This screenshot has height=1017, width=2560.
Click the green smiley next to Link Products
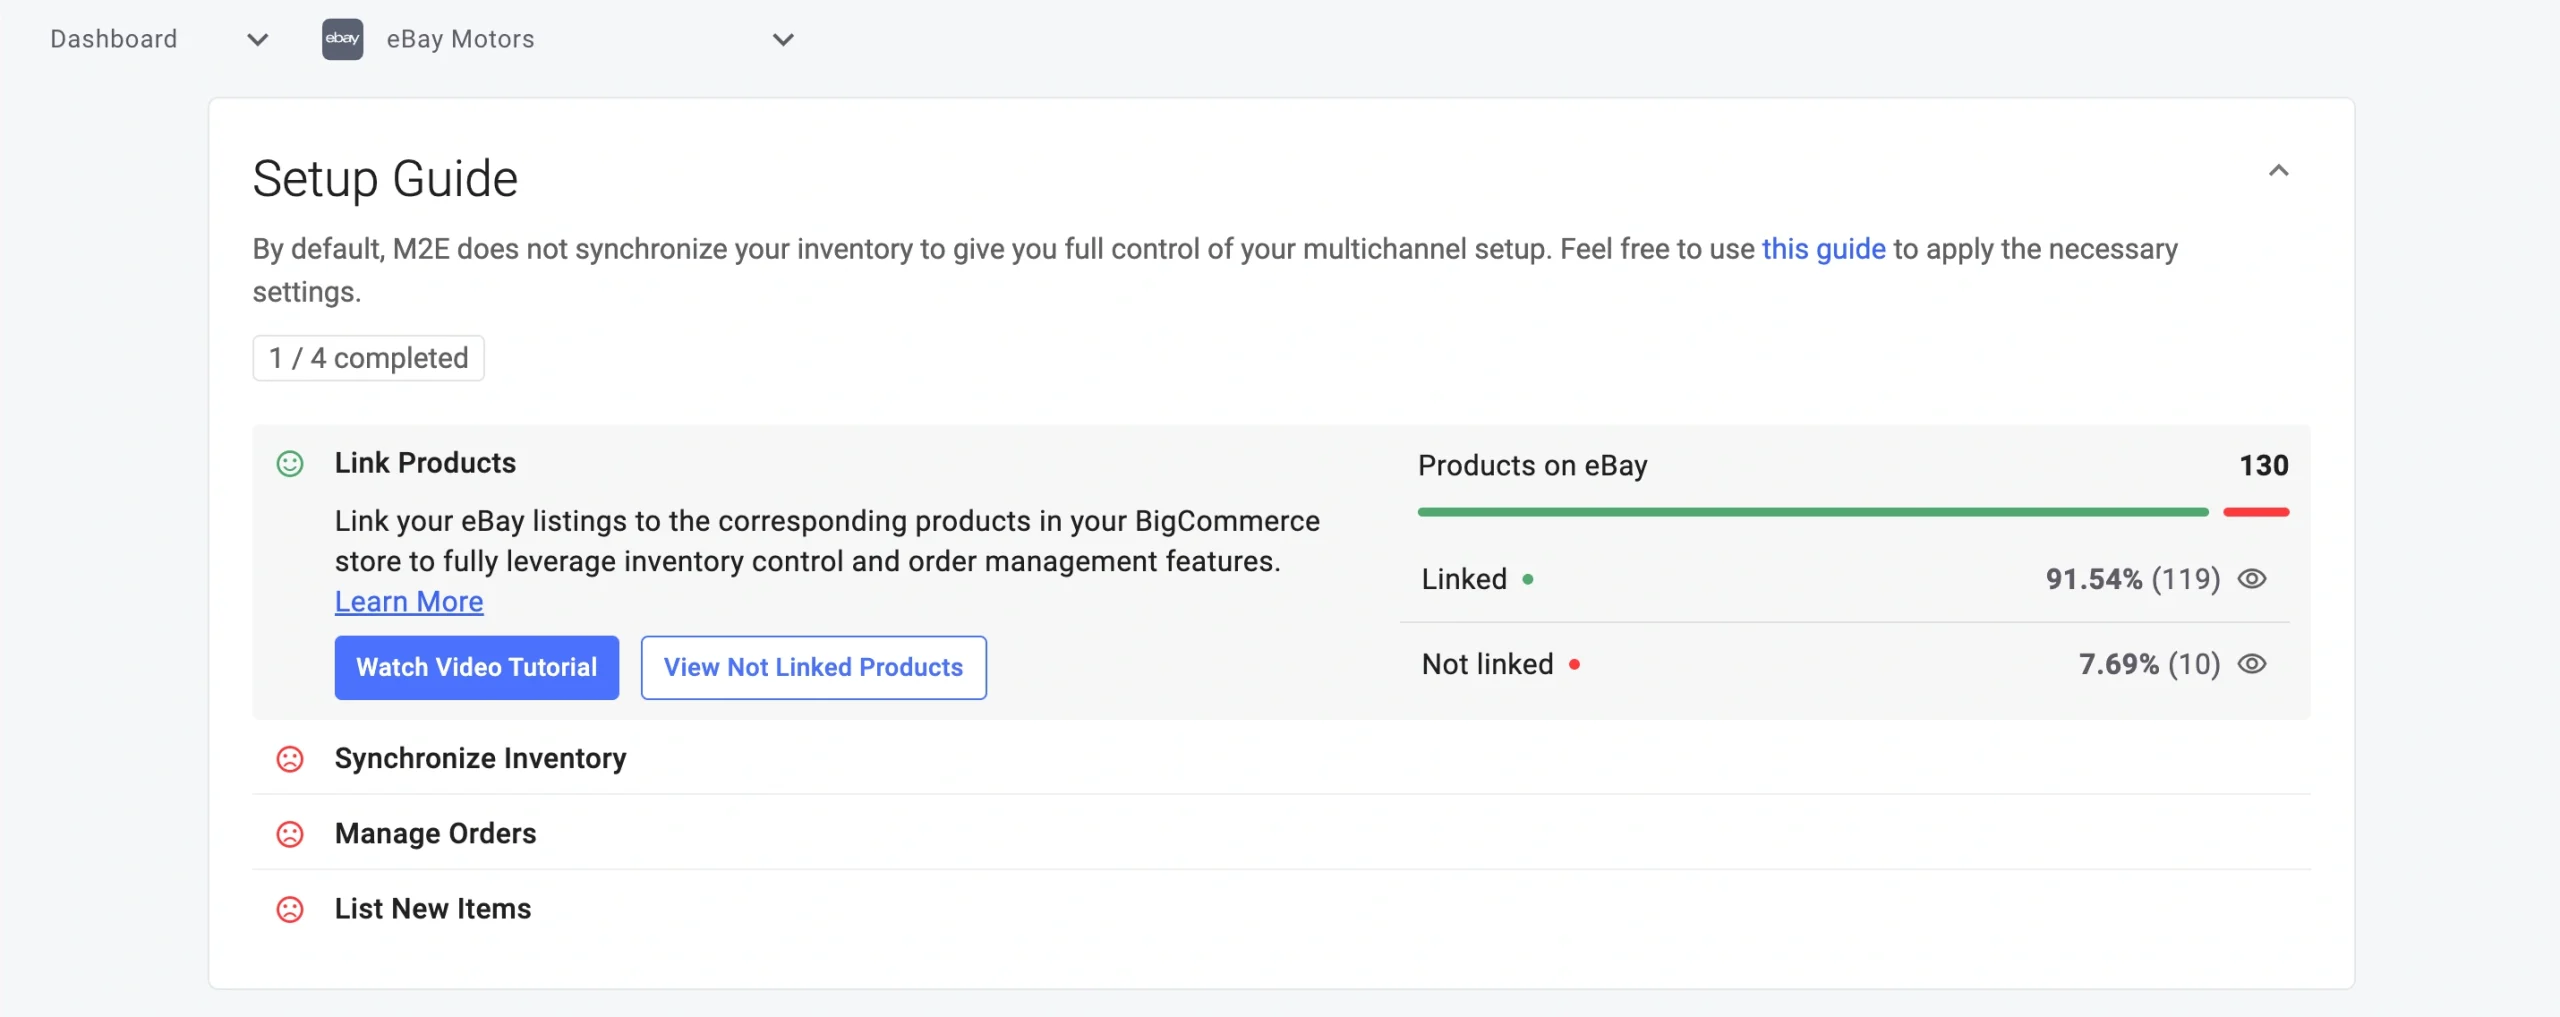[290, 464]
